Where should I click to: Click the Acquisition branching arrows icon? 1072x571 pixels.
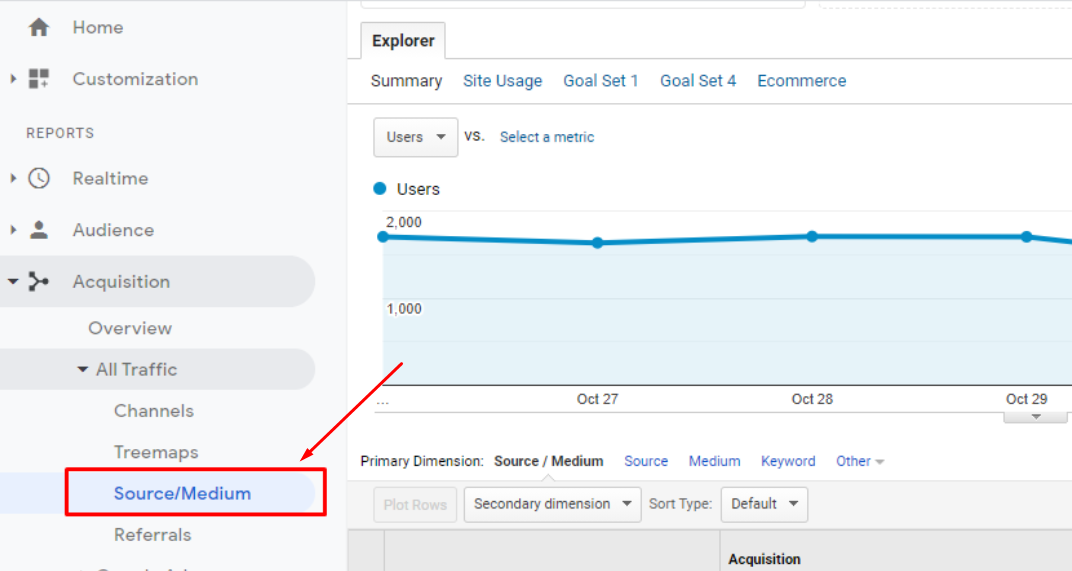pos(39,281)
